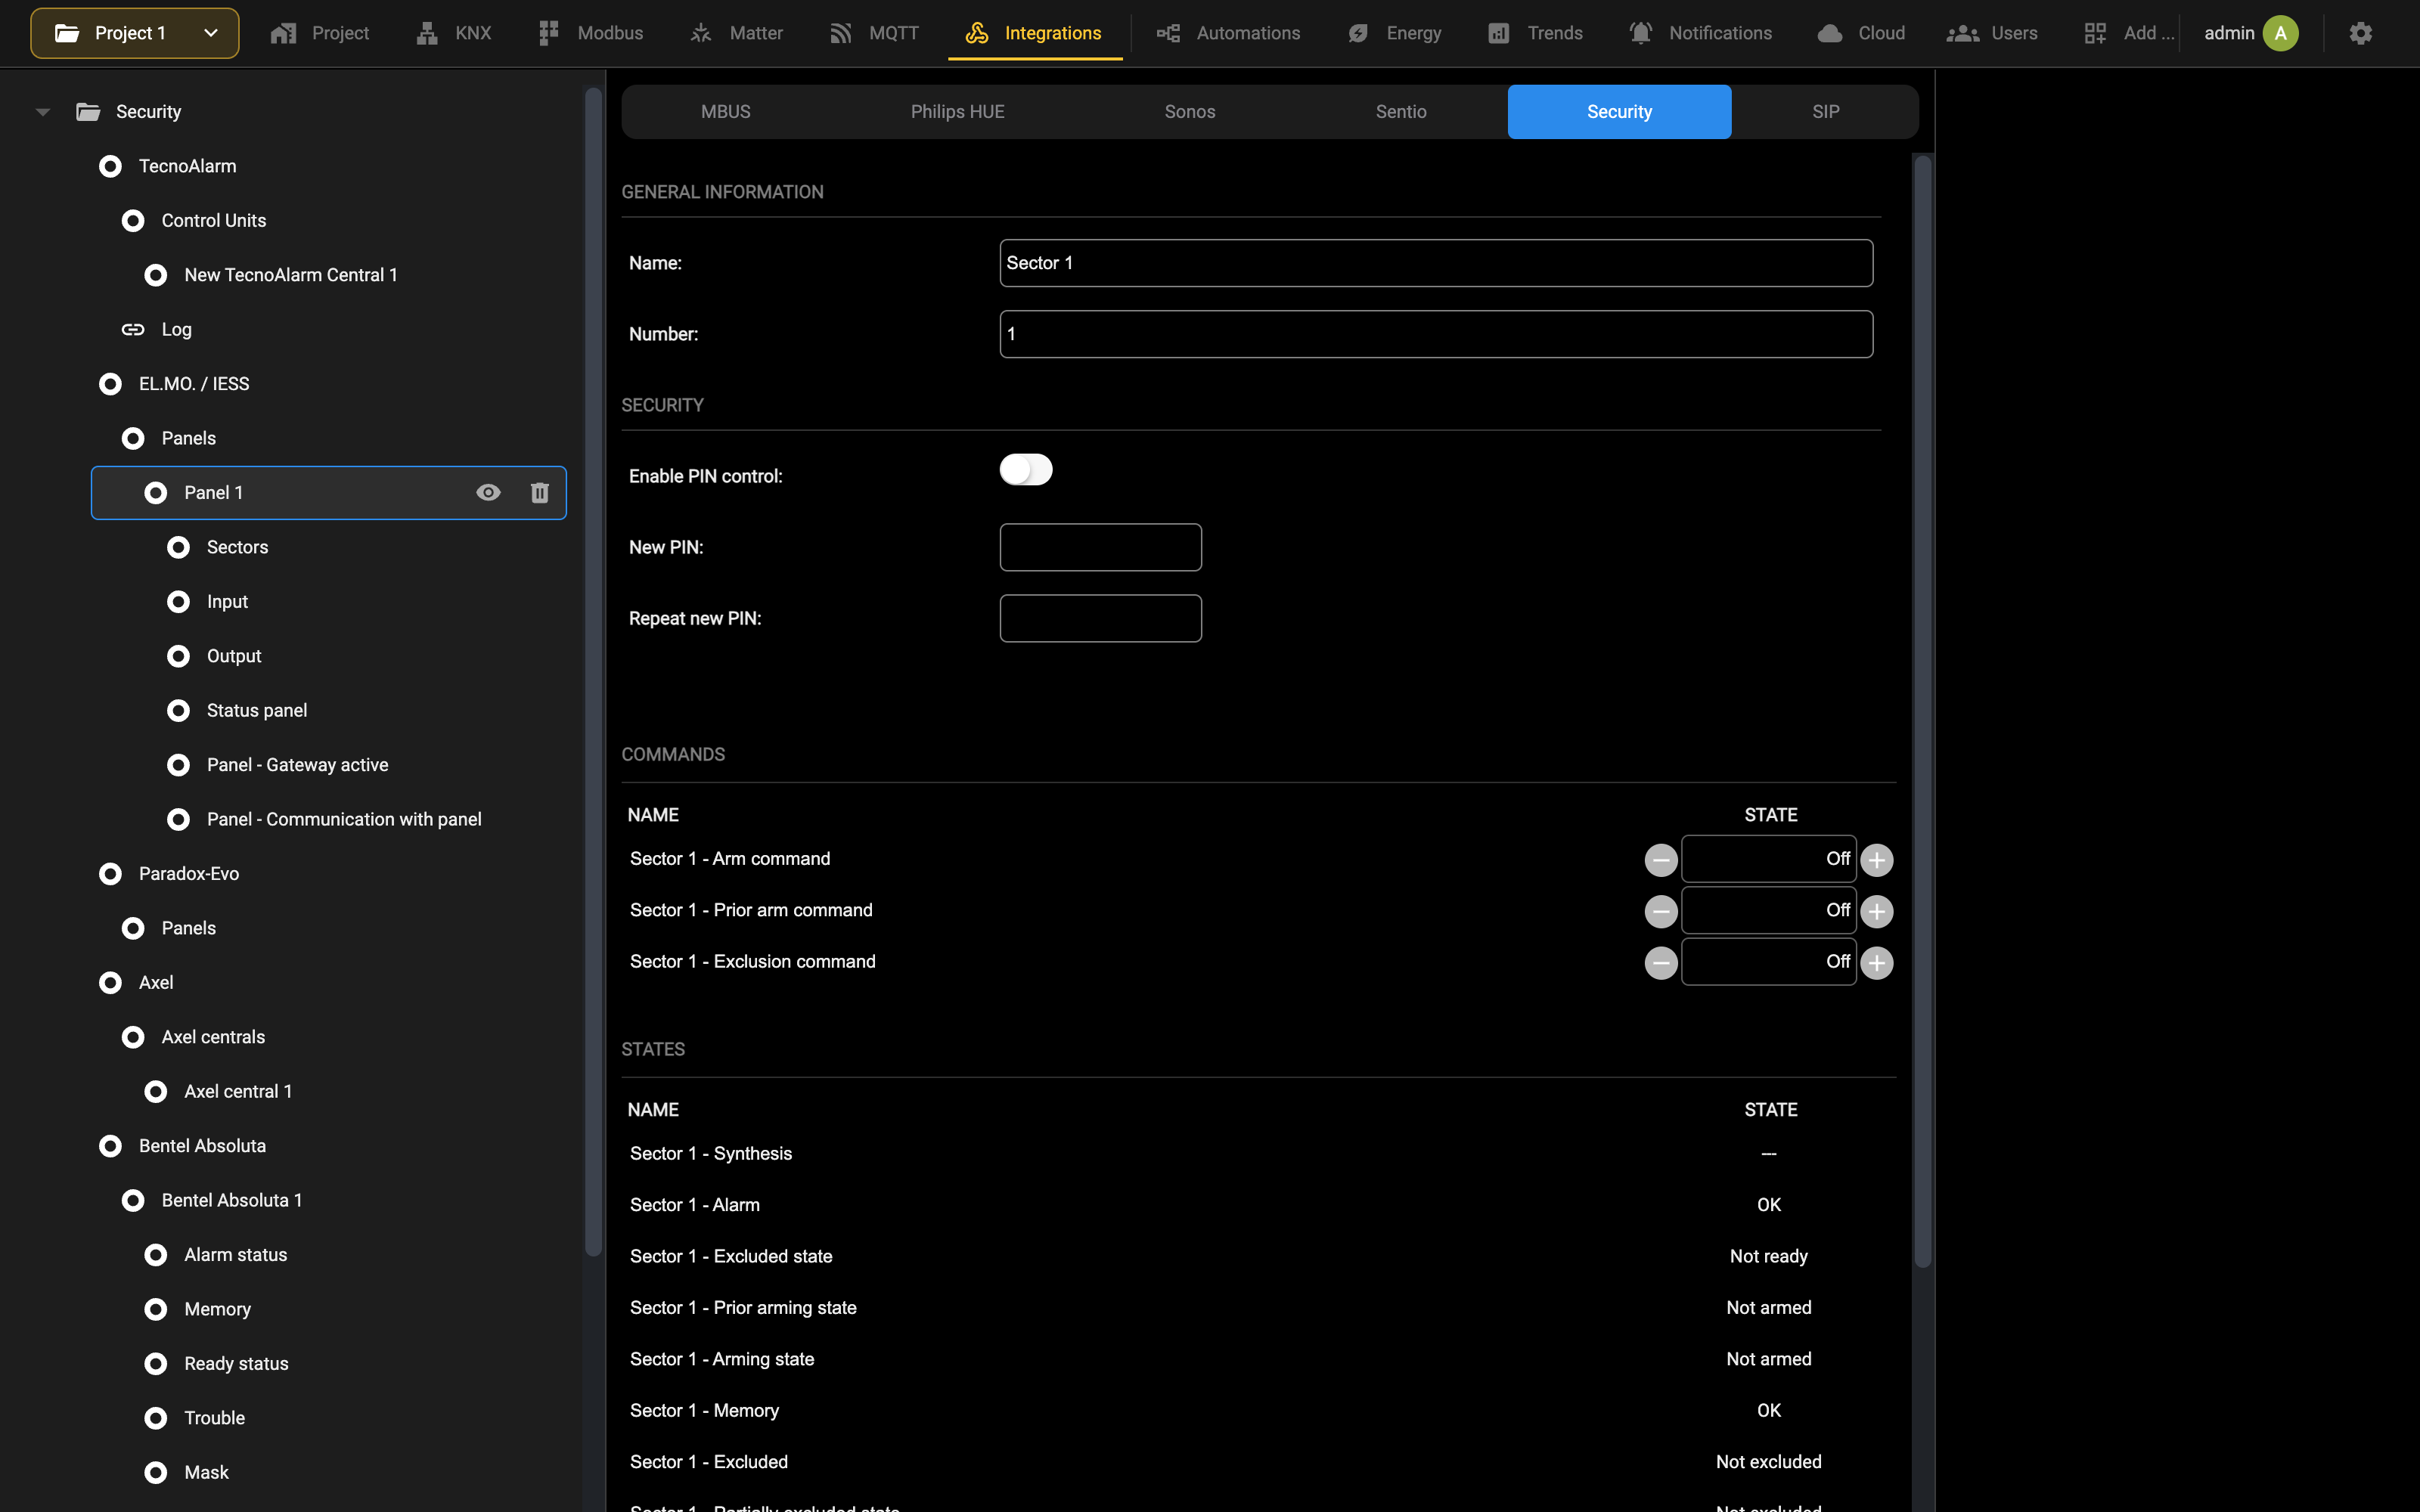The width and height of the screenshot is (2420, 1512).
Task: Open the Log link item
Action: 176,329
